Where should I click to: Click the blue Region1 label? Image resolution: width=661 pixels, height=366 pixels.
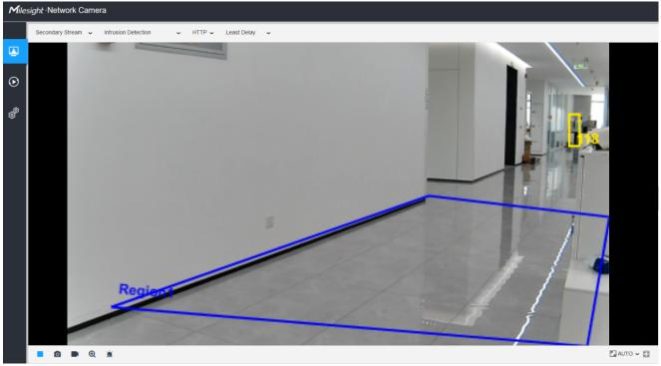pos(146,290)
